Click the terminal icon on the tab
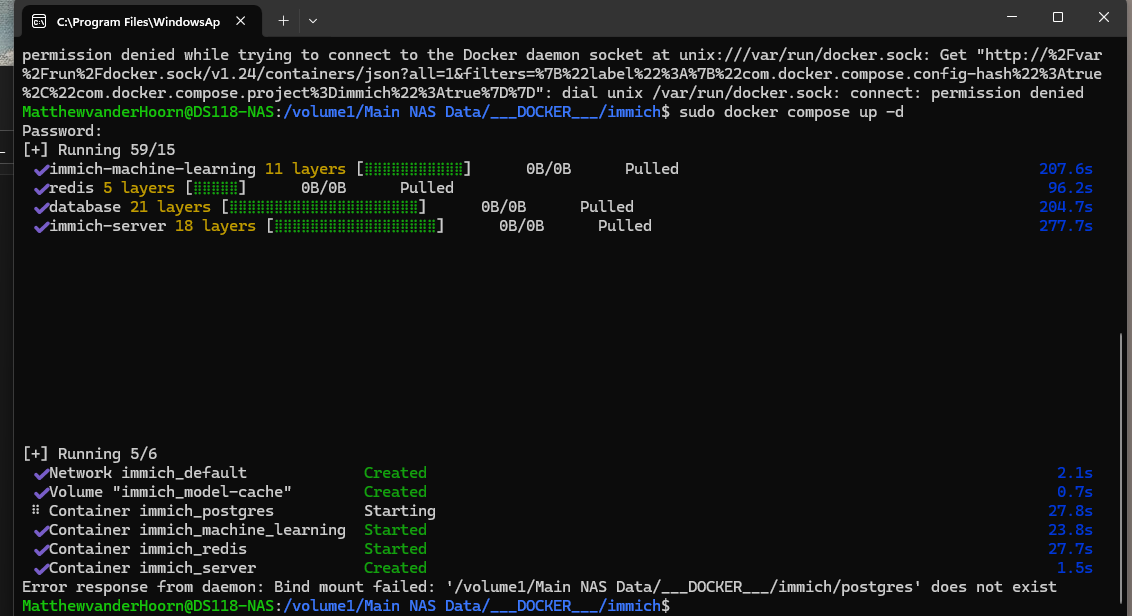 (39, 22)
